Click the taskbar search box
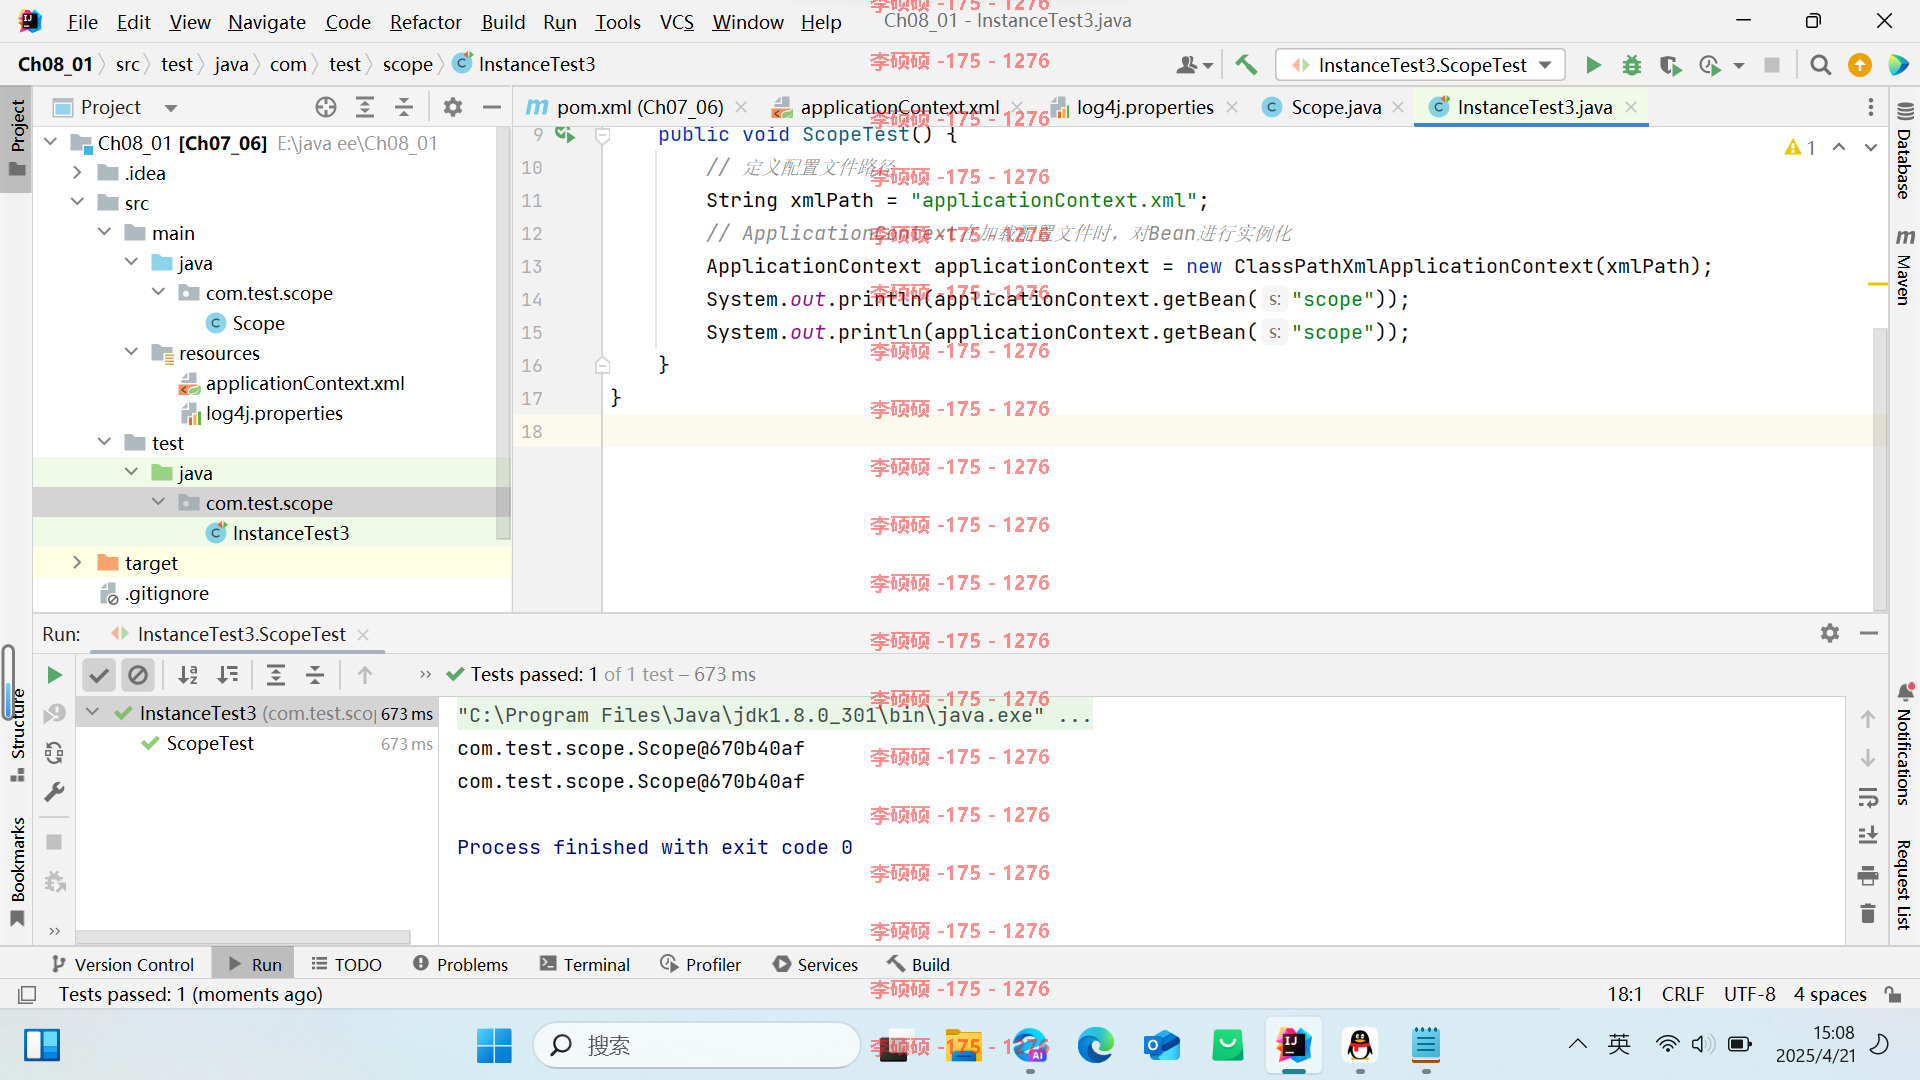This screenshot has height=1080, width=1920. coord(697,1045)
